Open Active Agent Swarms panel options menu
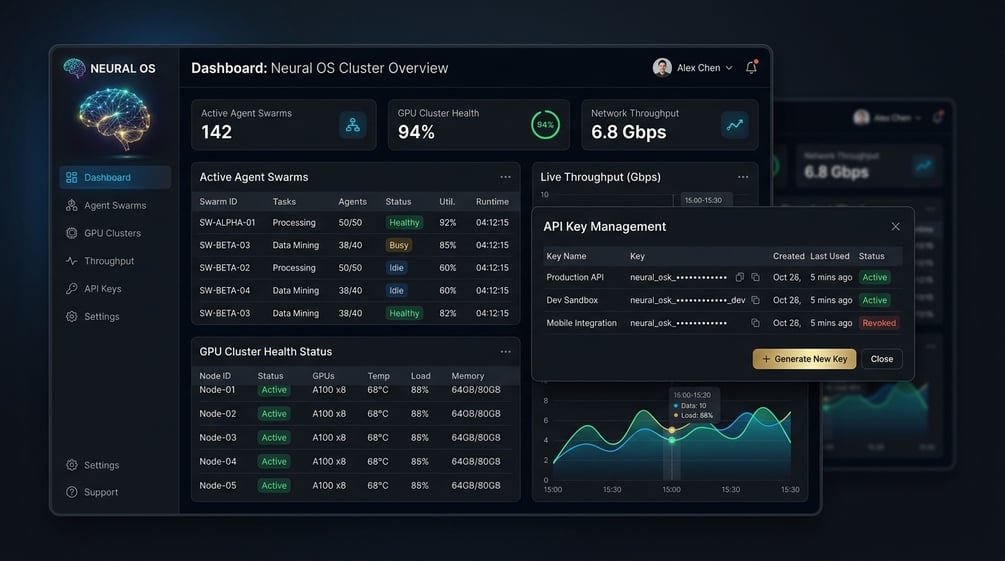1005x561 pixels. 506,177
